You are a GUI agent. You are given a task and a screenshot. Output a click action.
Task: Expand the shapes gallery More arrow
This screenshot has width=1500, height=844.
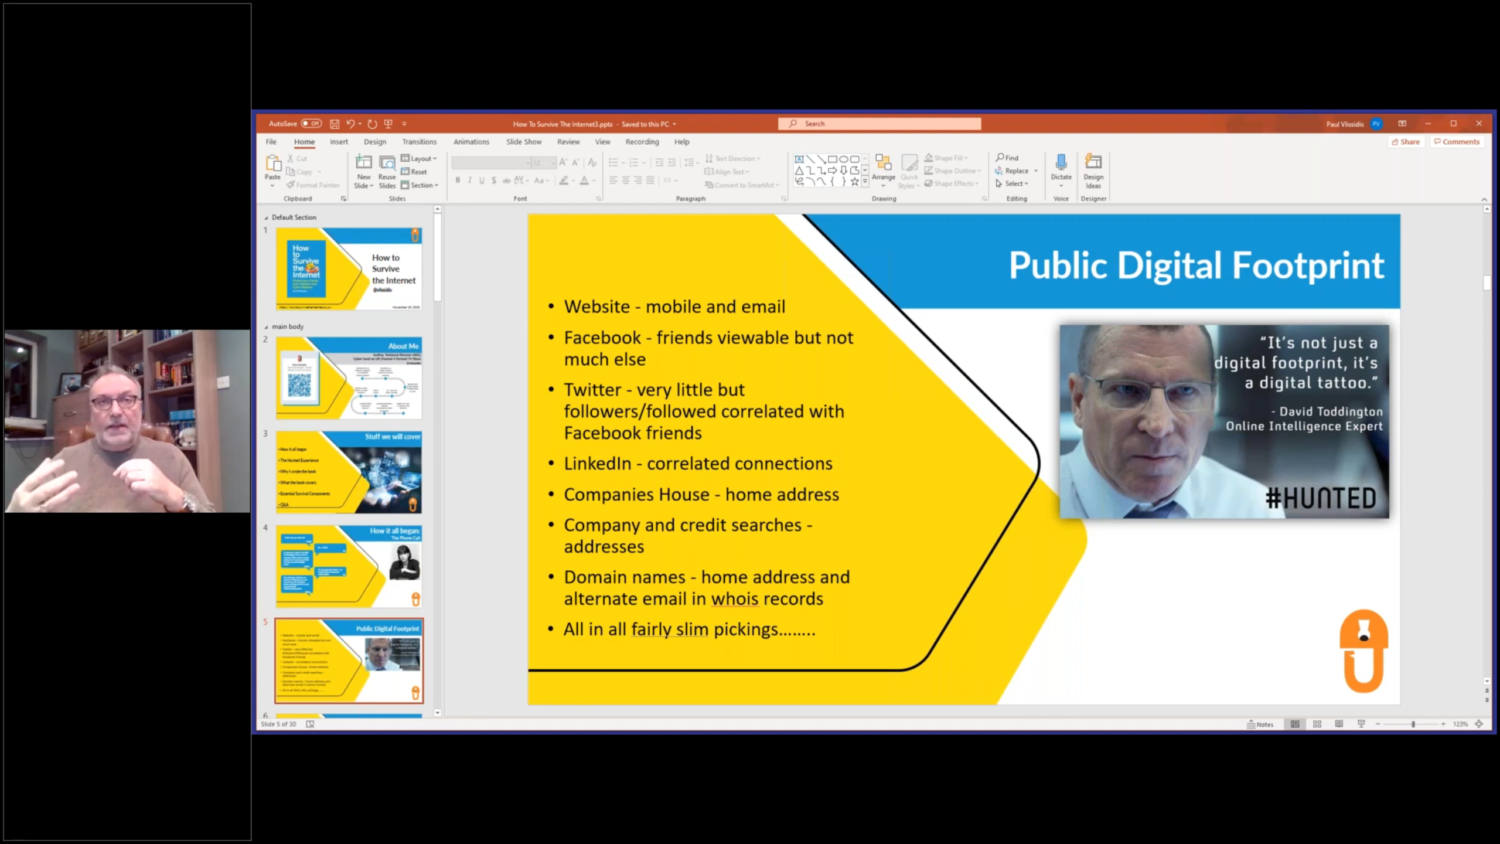[864, 182]
